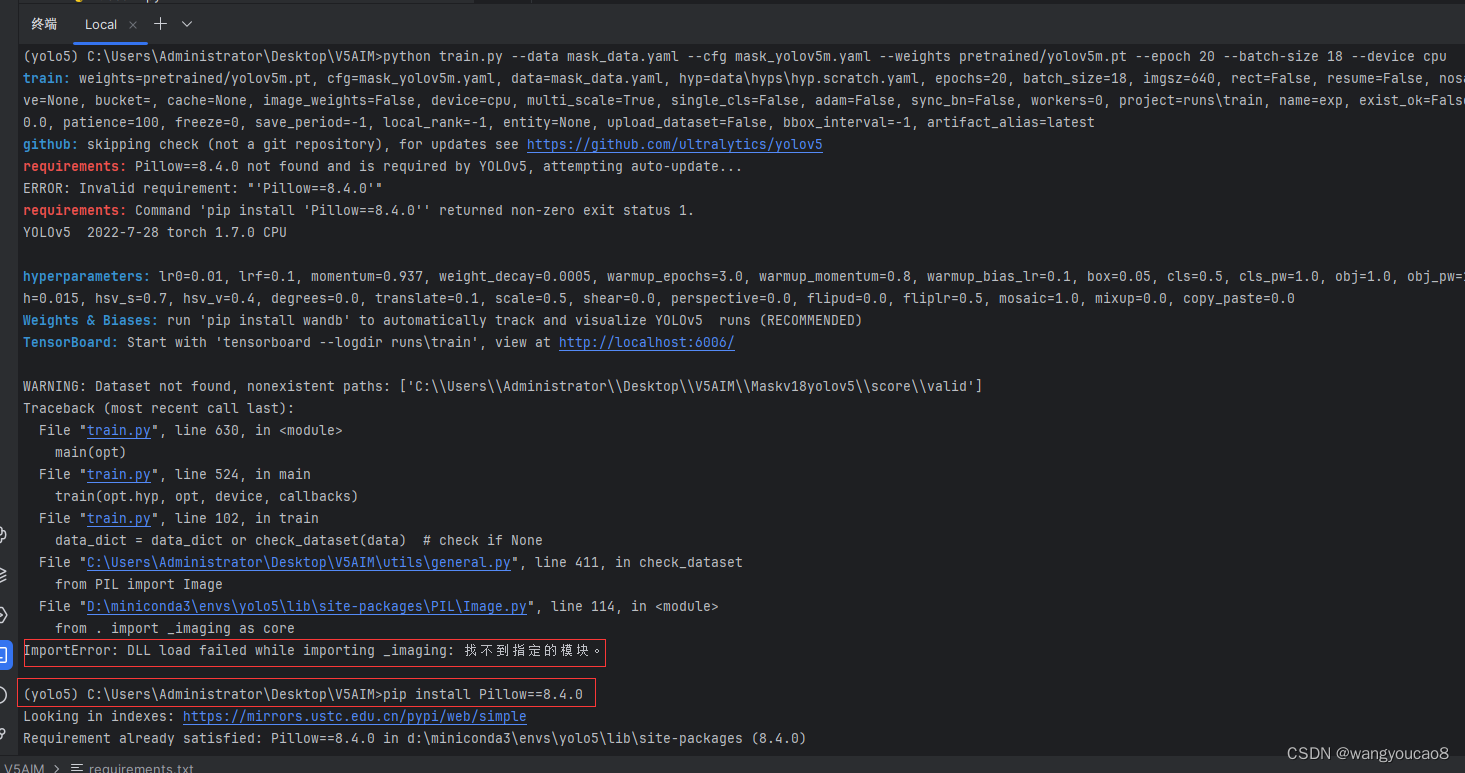Open the PIL Image.py link in traceback
This screenshot has width=1465, height=773.
305,606
